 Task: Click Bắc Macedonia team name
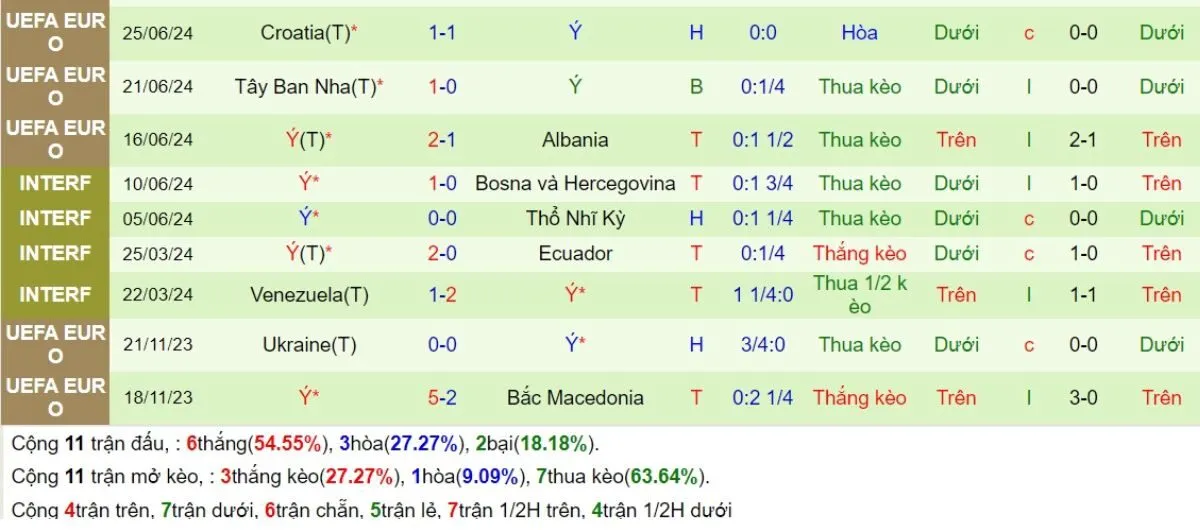(x=575, y=398)
